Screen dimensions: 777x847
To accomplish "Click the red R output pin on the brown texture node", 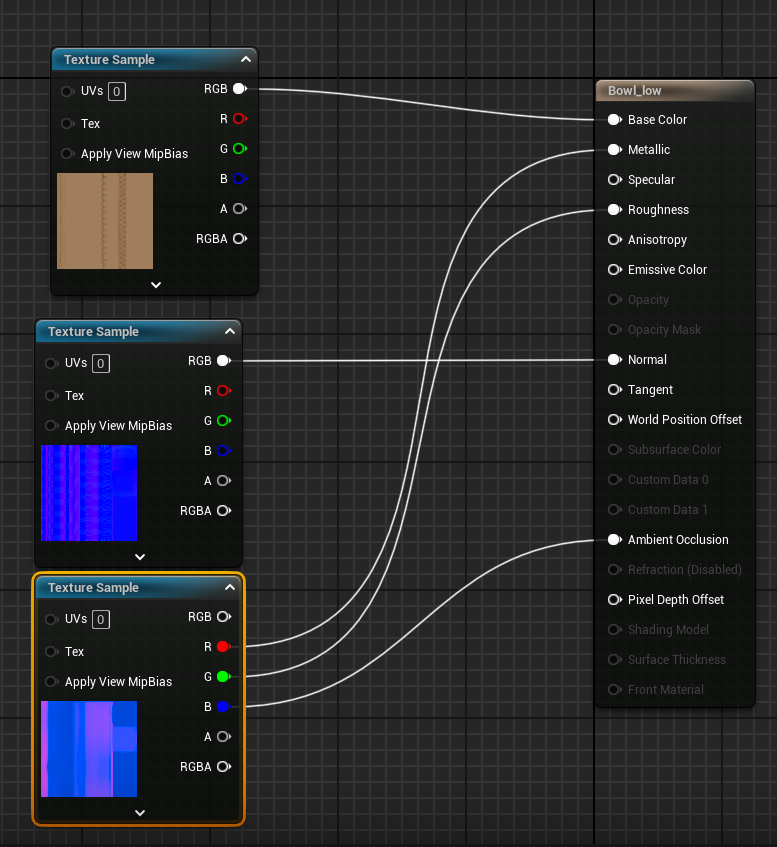I will (x=240, y=119).
